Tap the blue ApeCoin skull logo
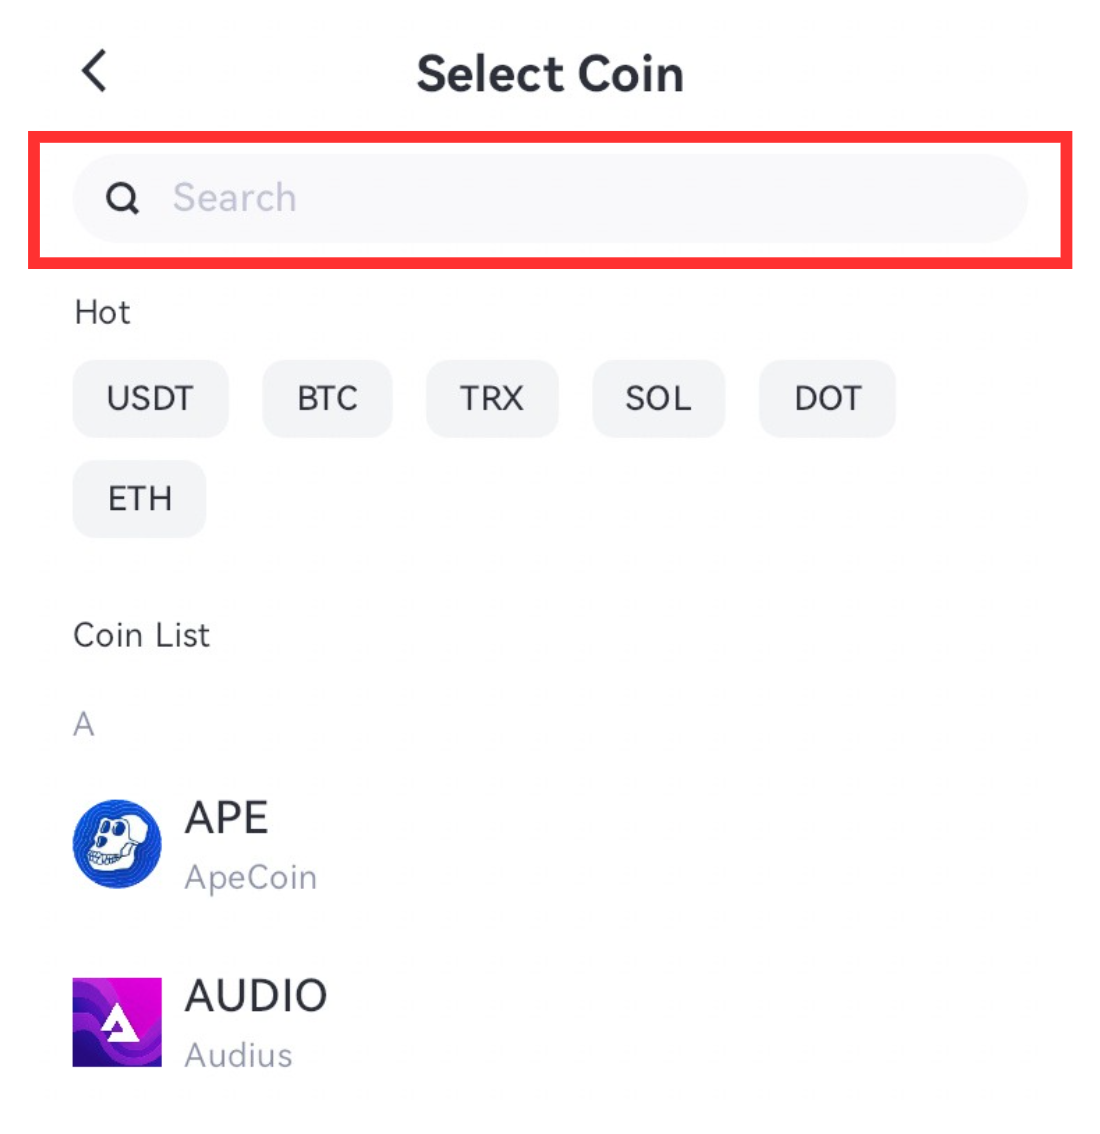Screen dimensions: 1100x1134 117,843
